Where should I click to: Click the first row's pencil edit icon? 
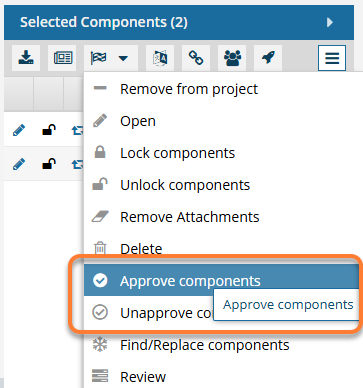coord(19,130)
